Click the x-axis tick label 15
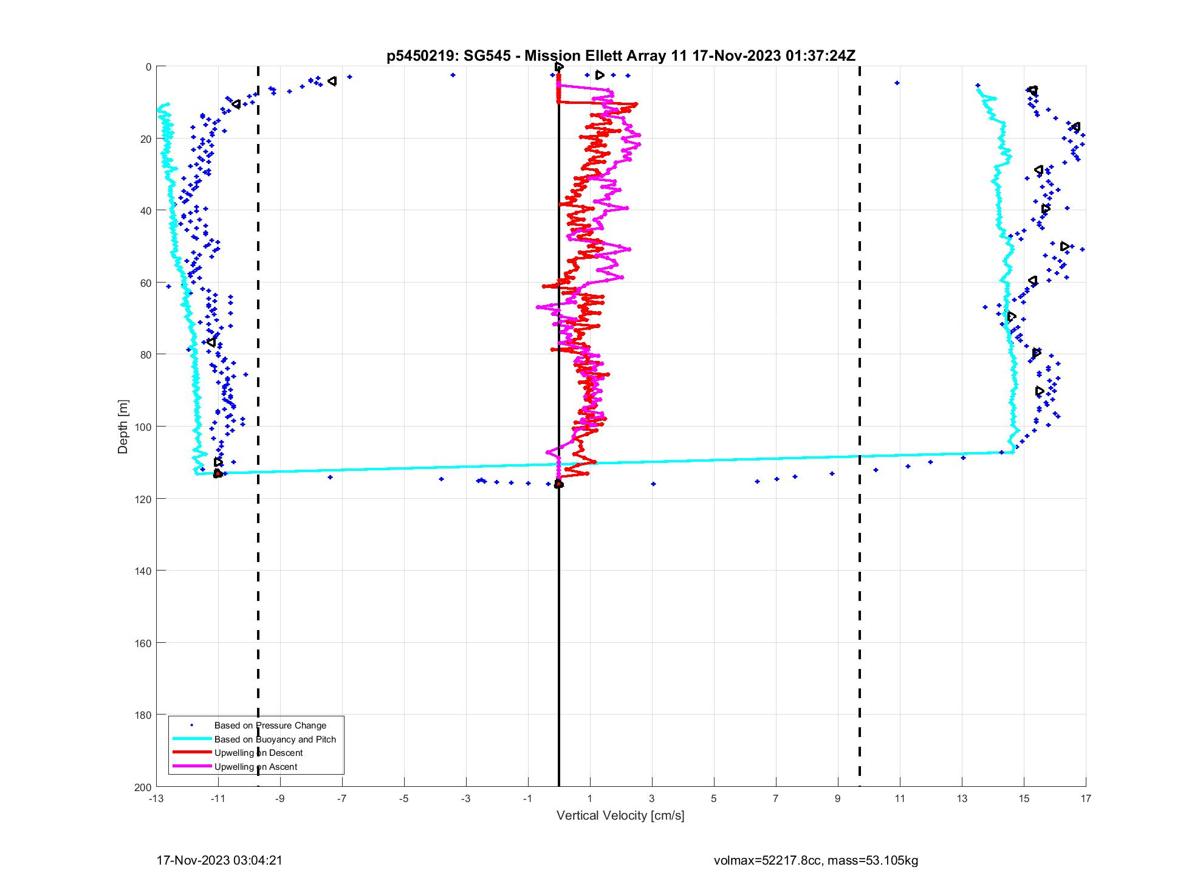Image resolution: width=1200 pixels, height=885 pixels. click(x=1024, y=799)
